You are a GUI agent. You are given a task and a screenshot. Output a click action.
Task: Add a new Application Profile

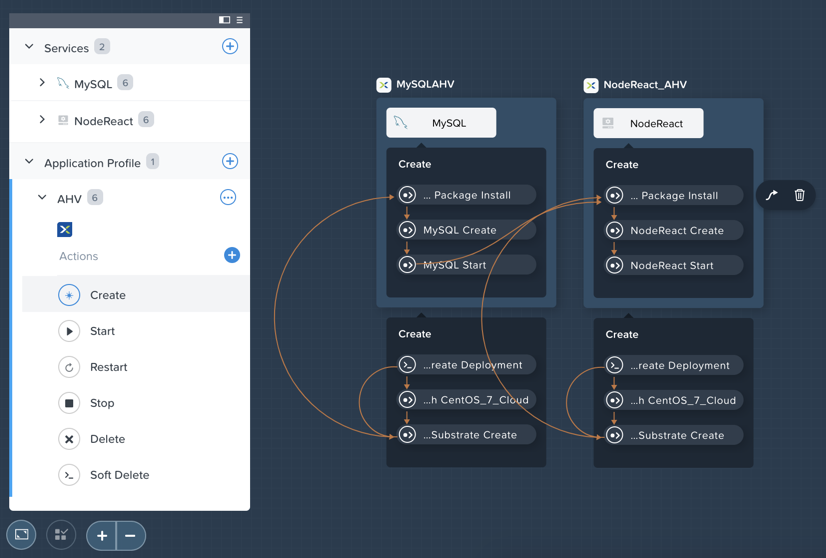(x=230, y=161)
